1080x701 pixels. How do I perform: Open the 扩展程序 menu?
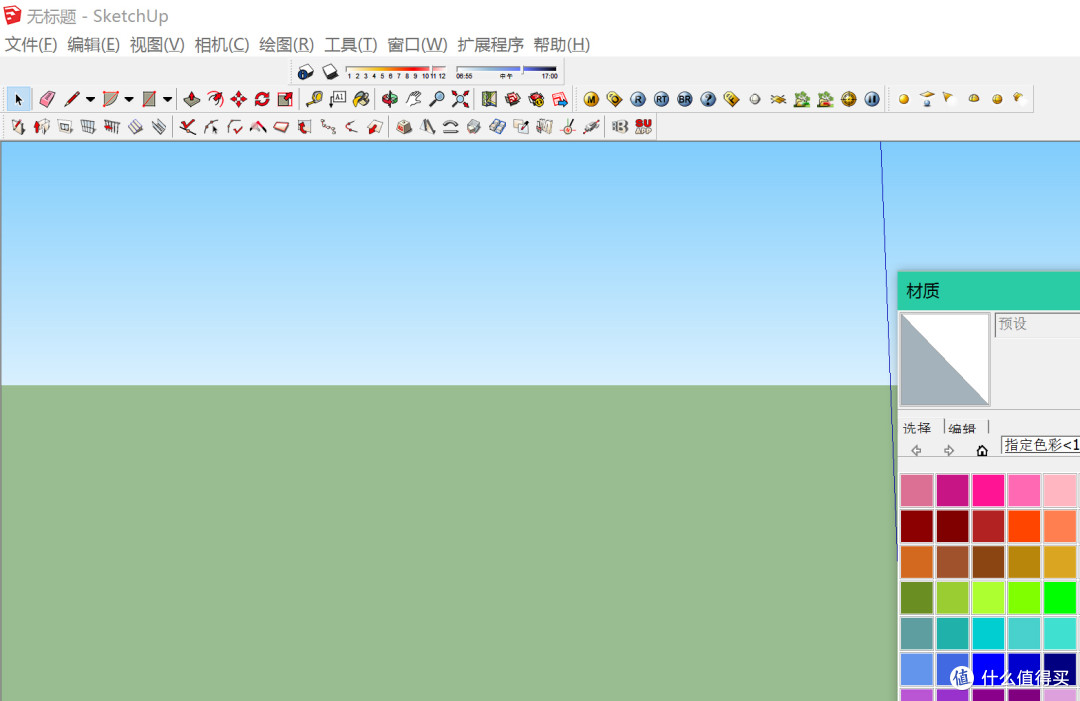490,45
